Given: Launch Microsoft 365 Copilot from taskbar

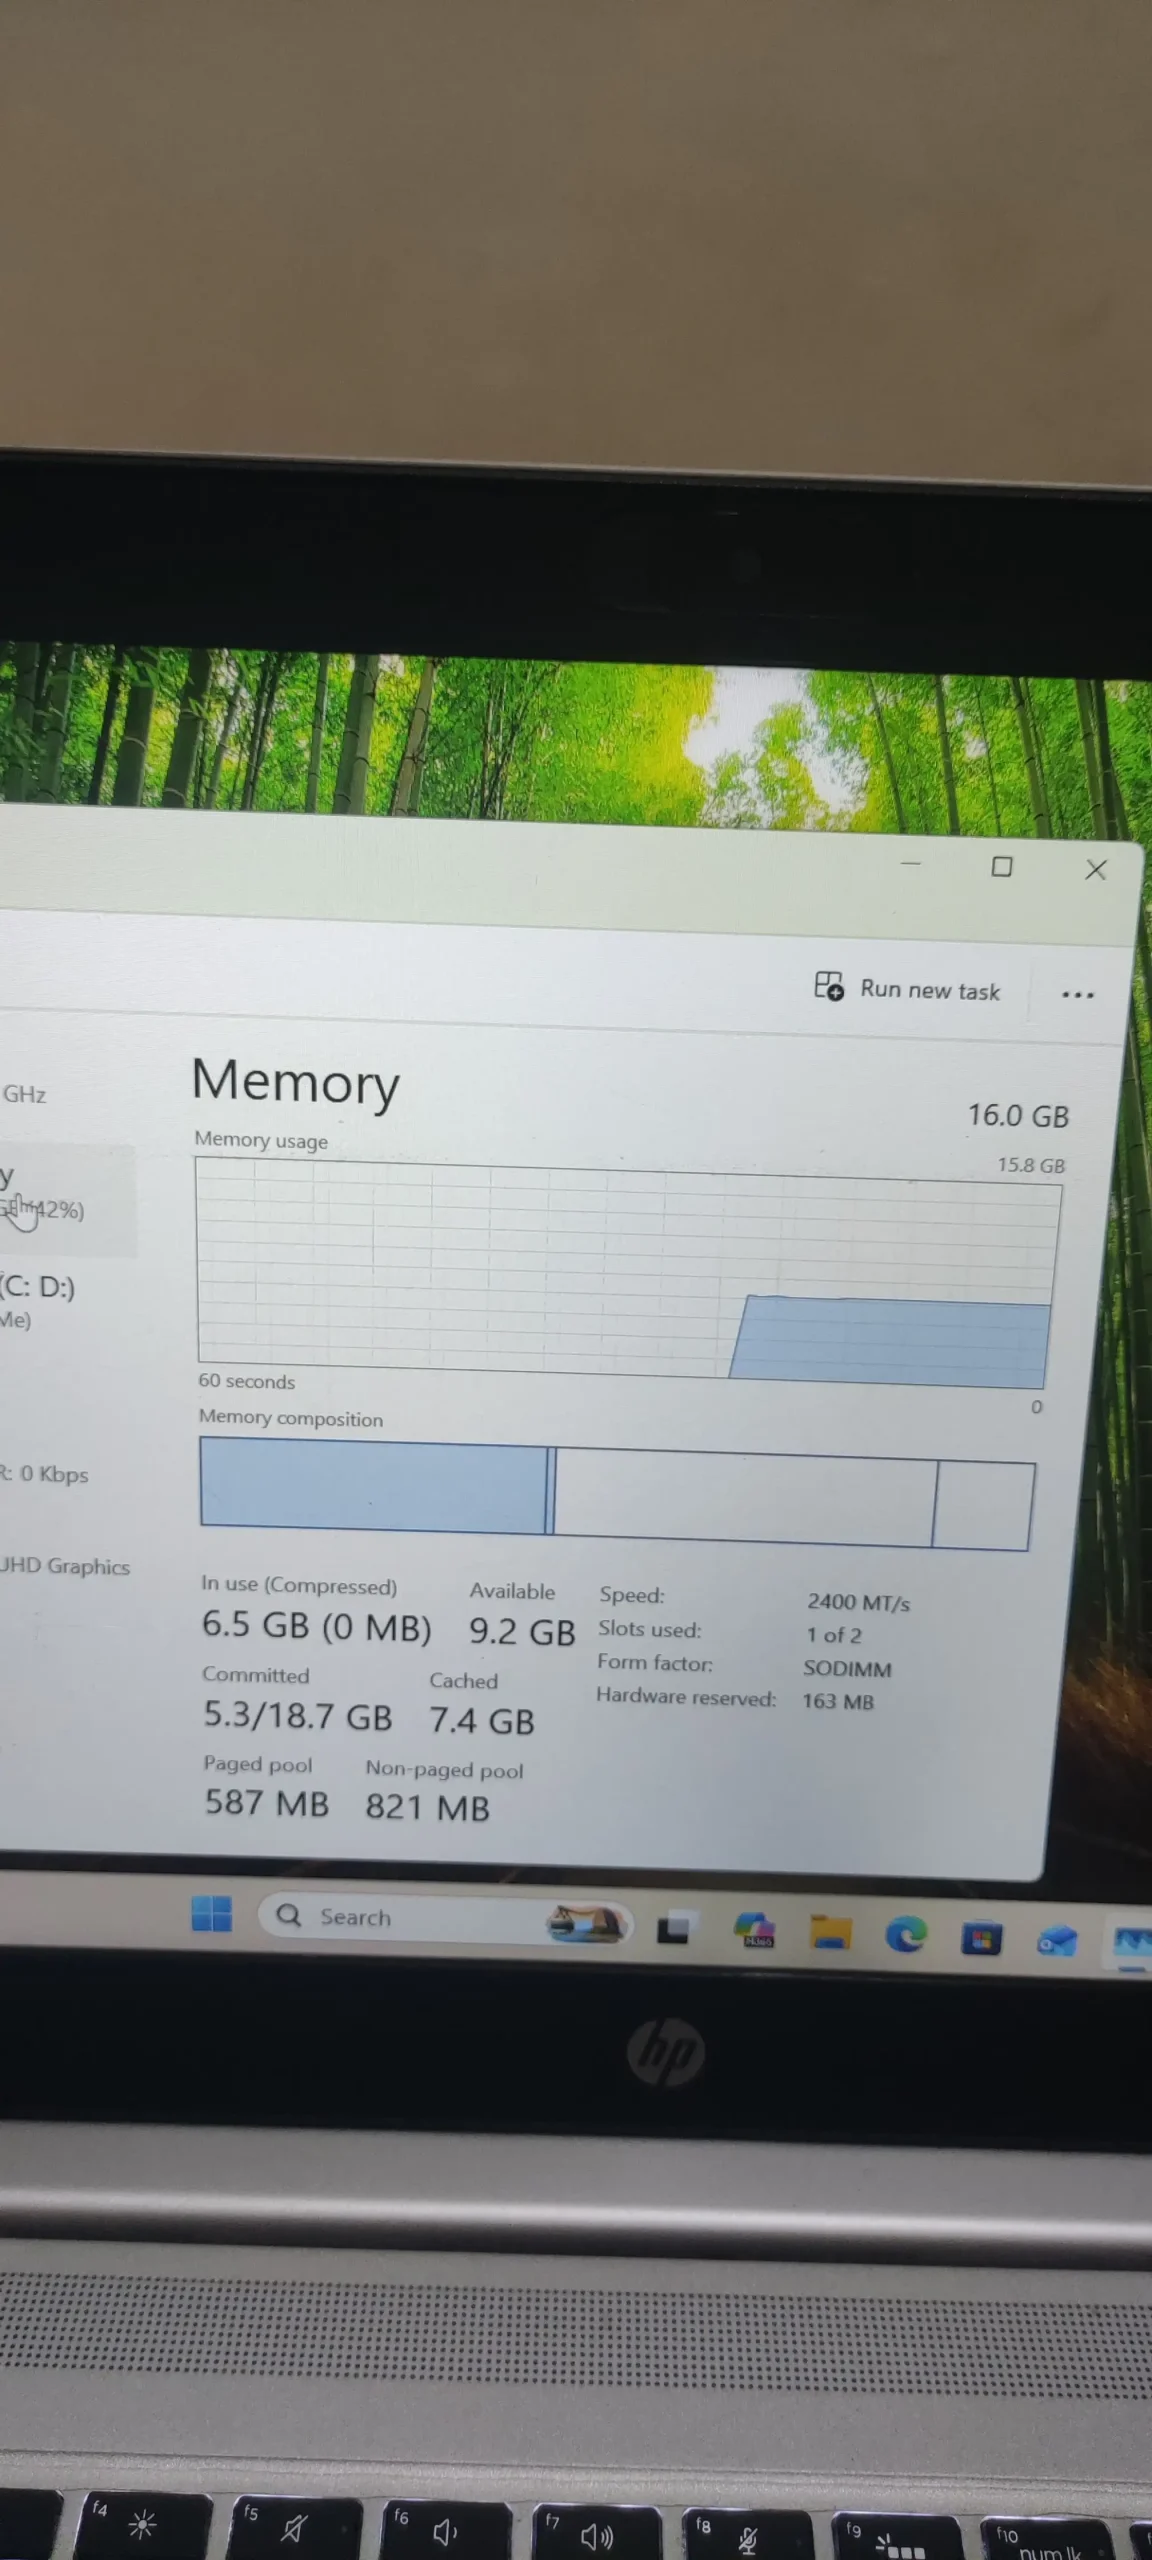Looking at the screenshot, I should (x=755, y=1929).
